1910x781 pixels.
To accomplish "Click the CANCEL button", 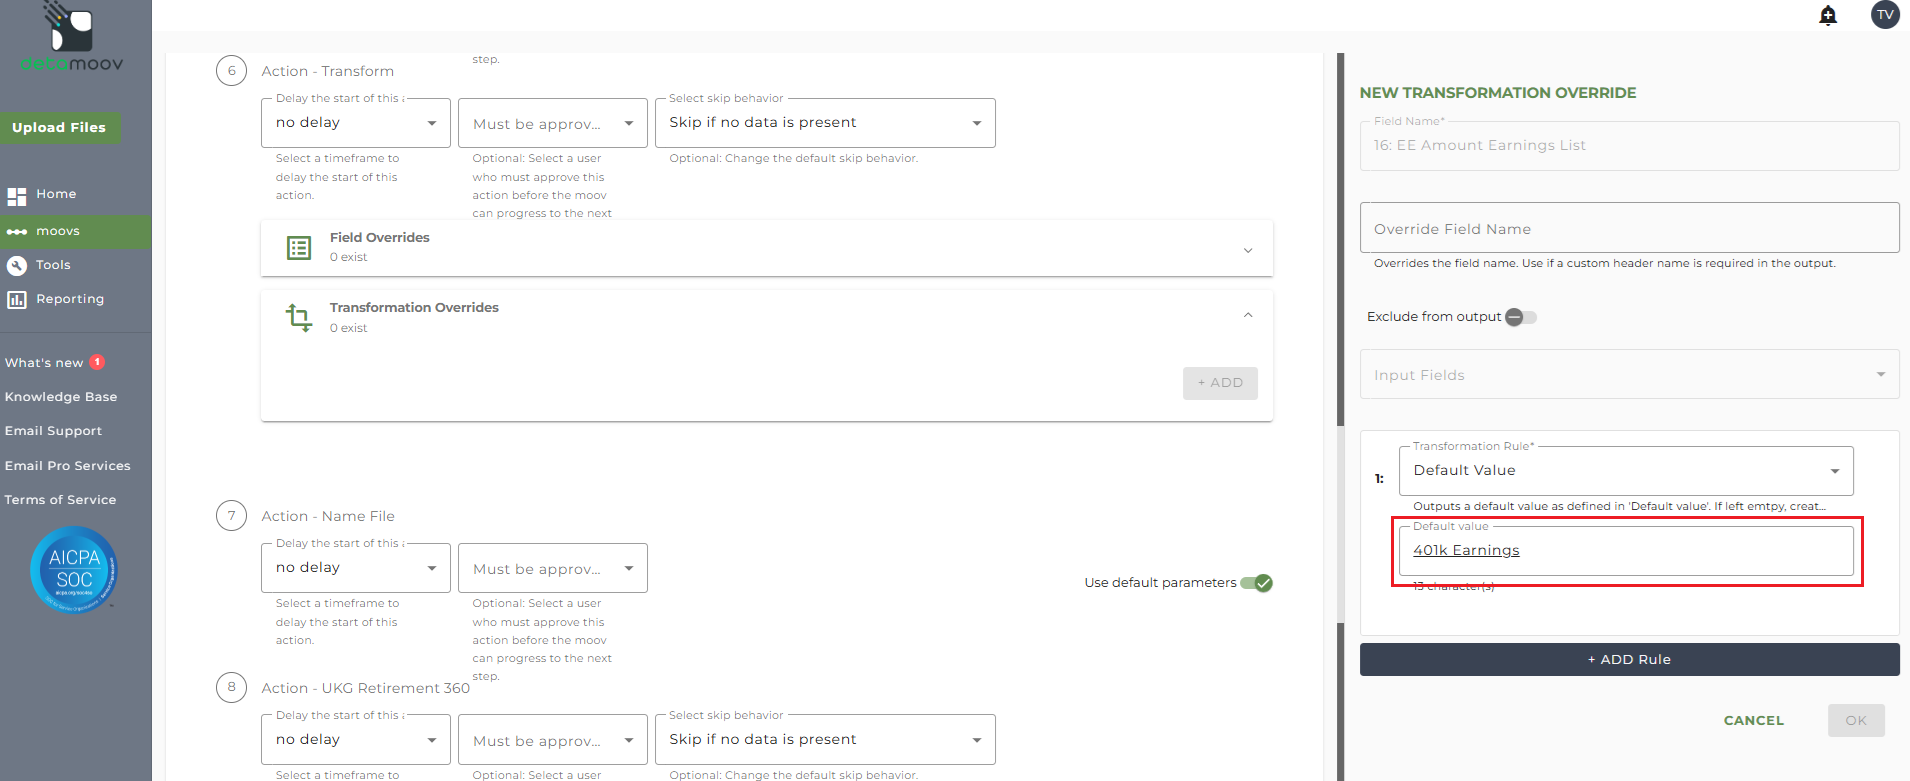I will [x=1753, y=720].
